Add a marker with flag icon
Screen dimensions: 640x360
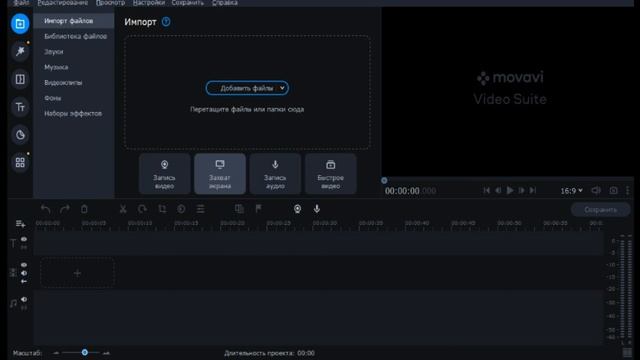(258, 209)
